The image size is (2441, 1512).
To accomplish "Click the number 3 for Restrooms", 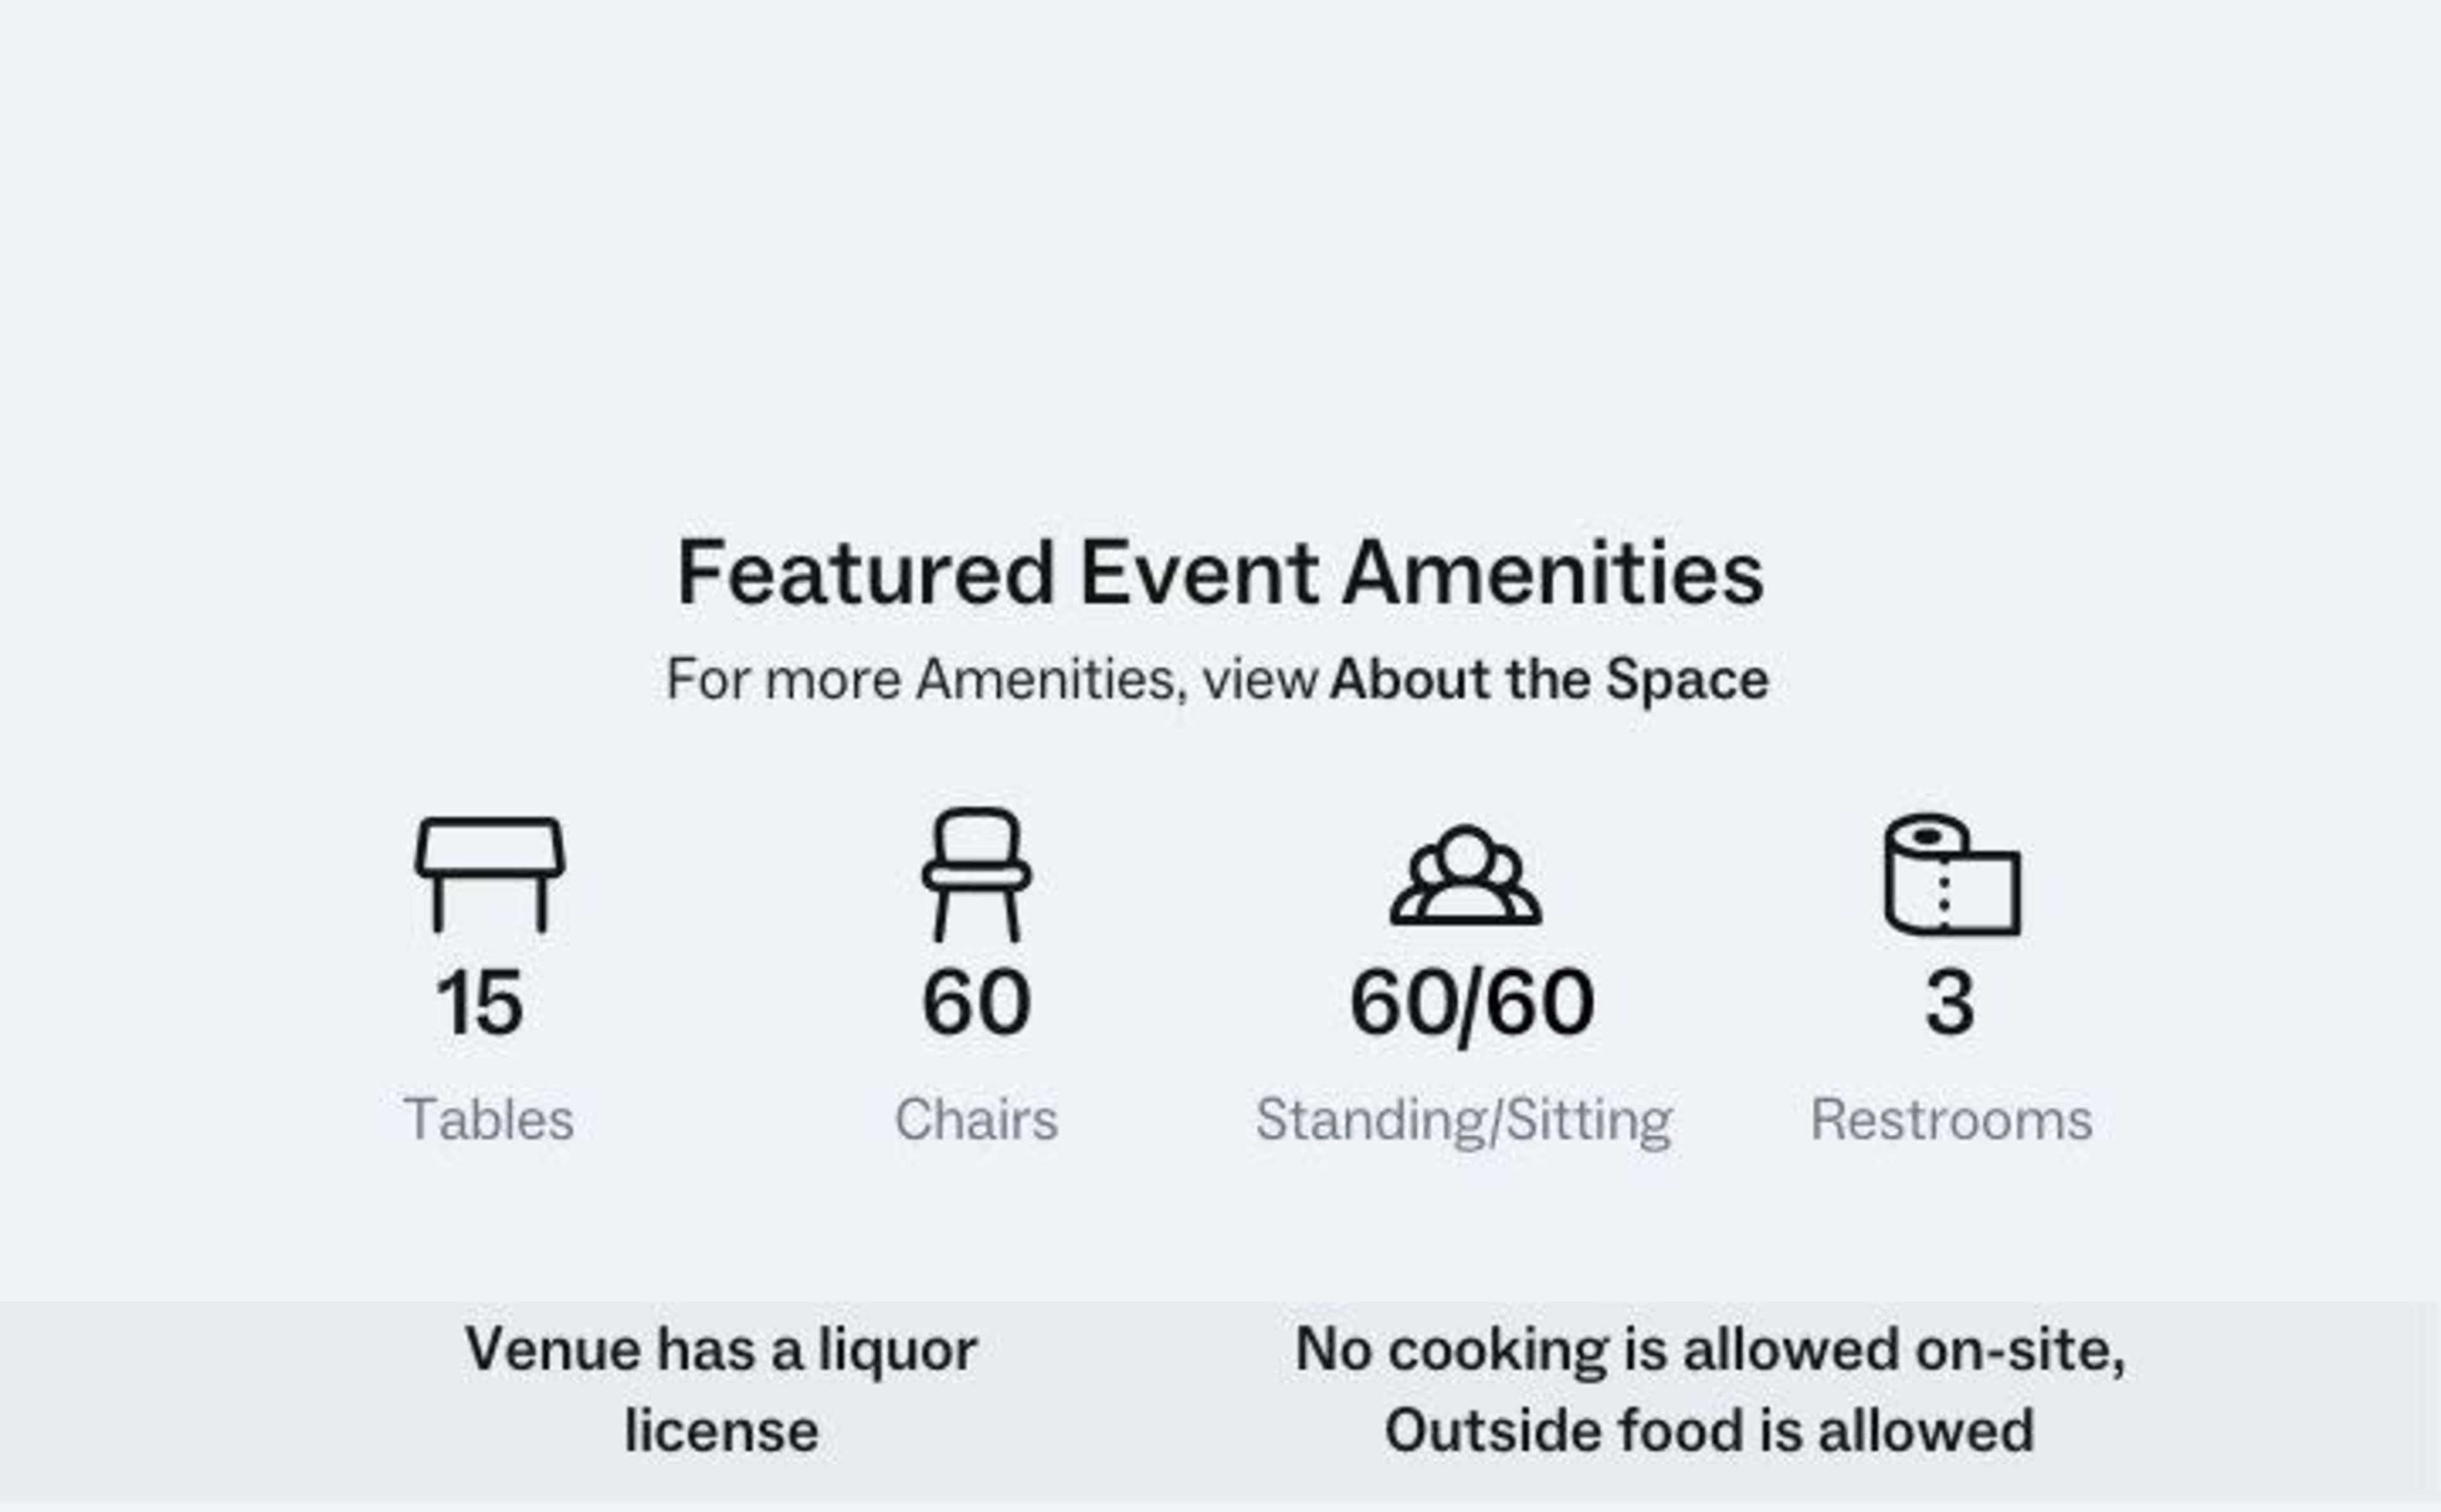I will pos(1950,1003).
